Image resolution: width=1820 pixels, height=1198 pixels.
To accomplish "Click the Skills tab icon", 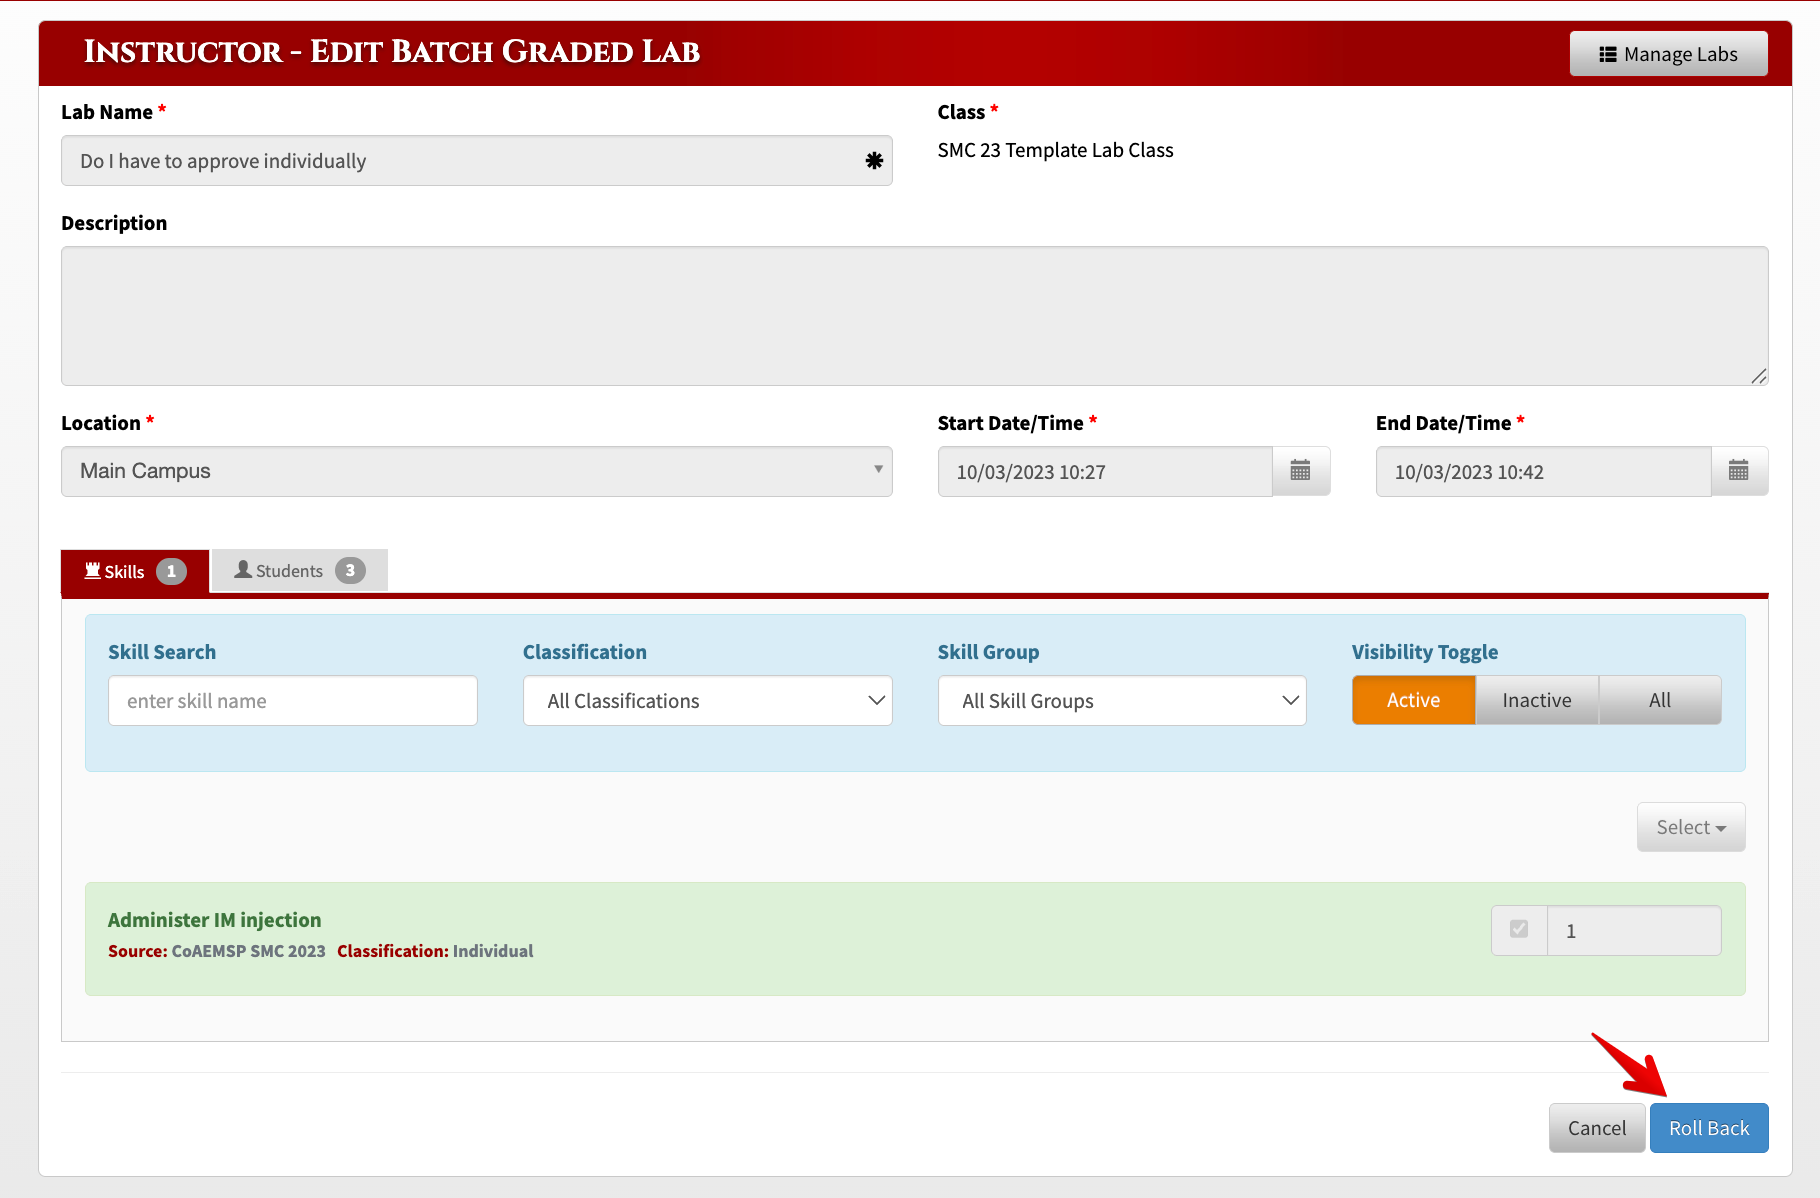I will coord(93,571).
